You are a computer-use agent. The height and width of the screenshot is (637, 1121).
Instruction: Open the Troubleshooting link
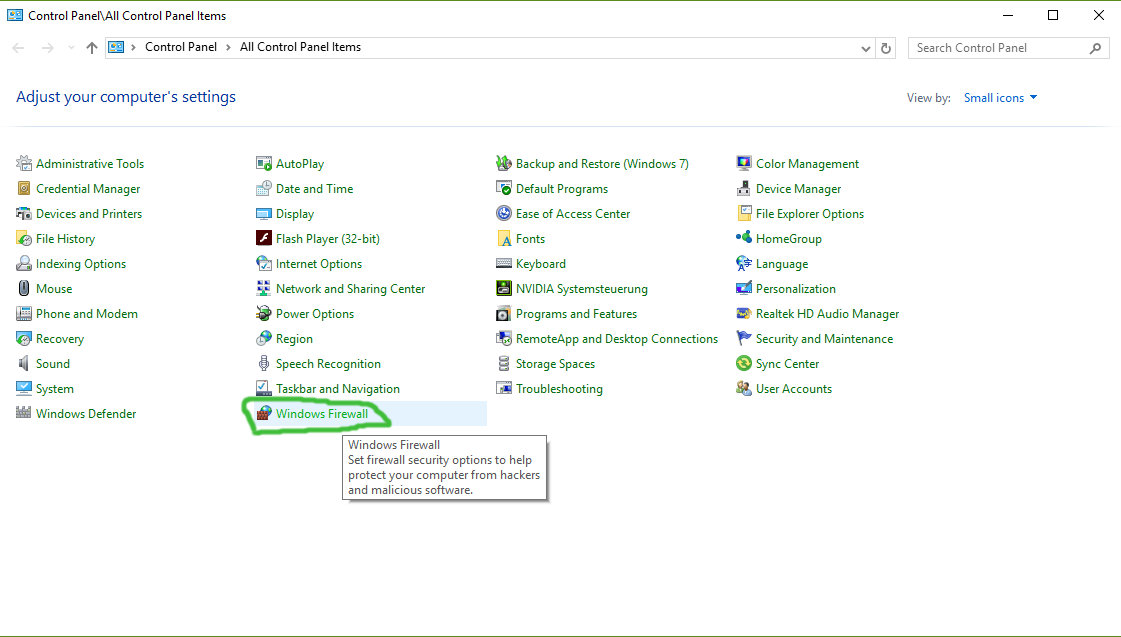click(x=559, y=389)
